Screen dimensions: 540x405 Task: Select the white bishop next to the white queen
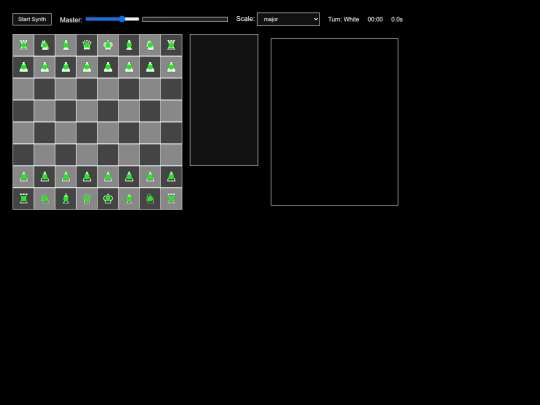66,199
